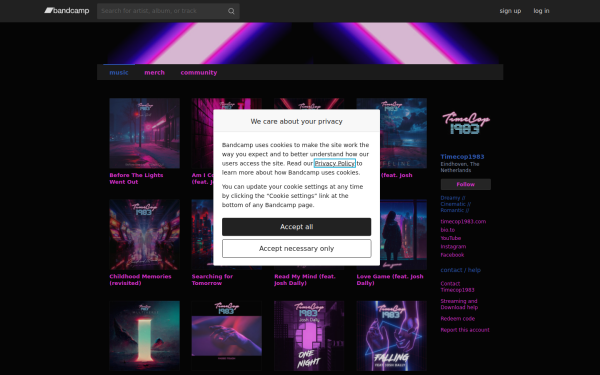Click the search magnifier icon
Screen dimensions: 600x375
[231, 11]
